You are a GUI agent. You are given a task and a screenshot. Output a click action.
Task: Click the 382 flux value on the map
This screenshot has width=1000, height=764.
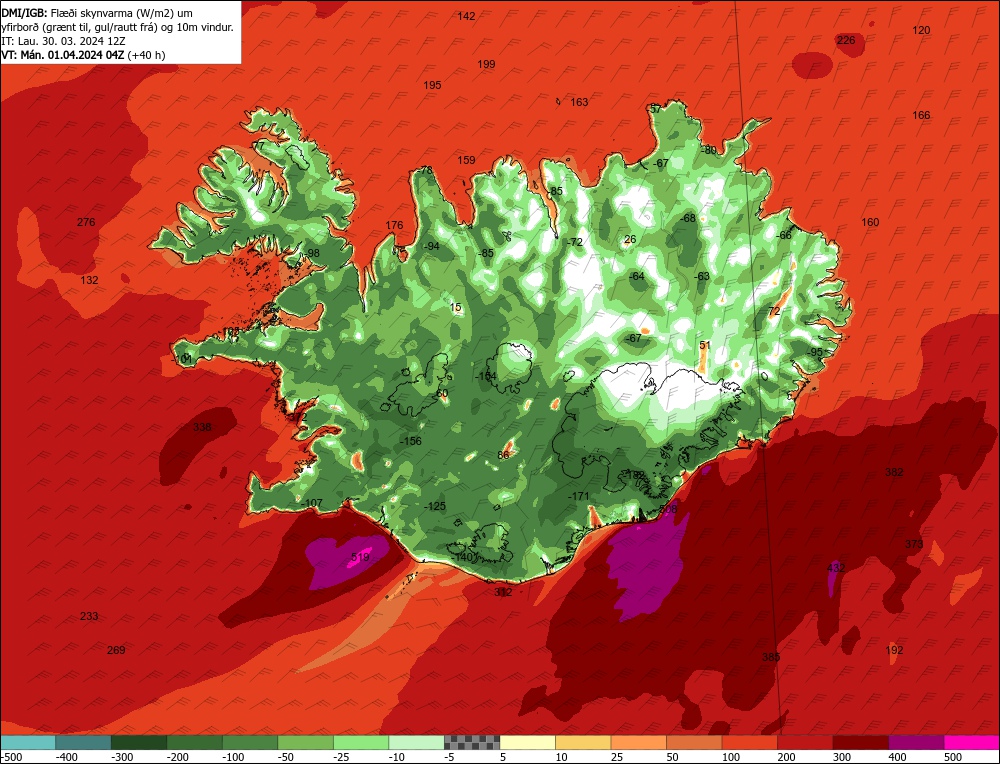point(894,472)
